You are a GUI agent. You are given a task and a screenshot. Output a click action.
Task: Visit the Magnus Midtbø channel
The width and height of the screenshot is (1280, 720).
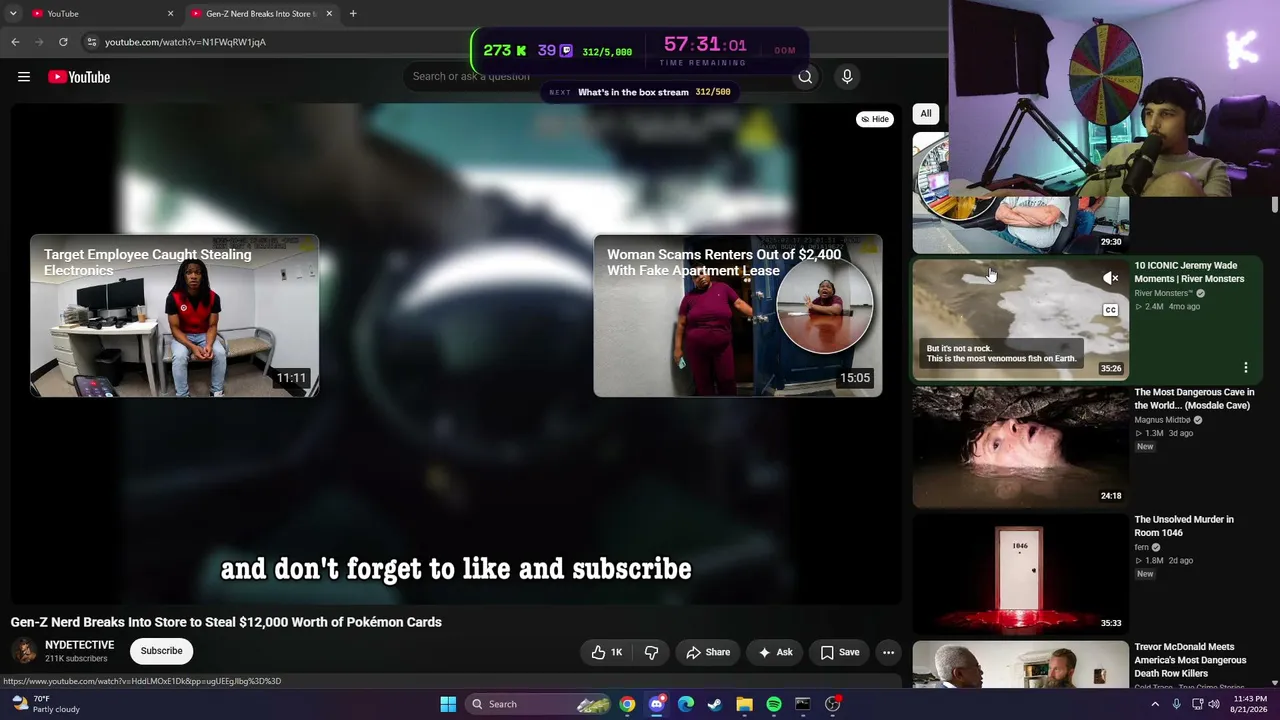point(1163,420)
